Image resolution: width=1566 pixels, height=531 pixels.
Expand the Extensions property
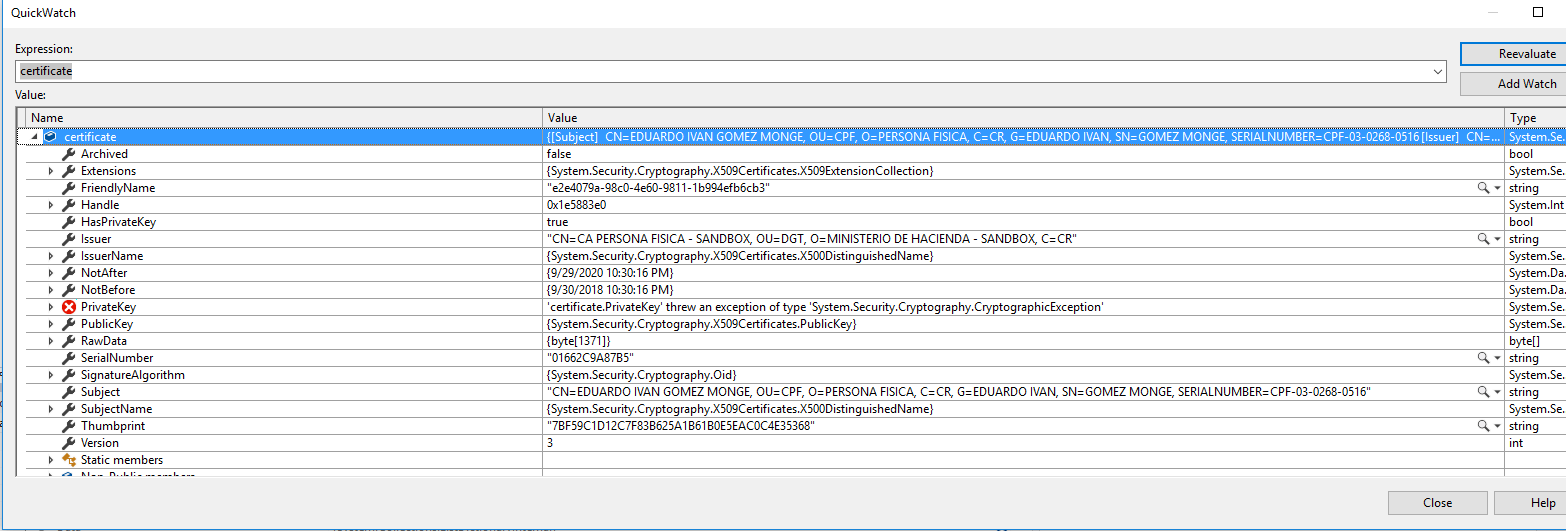(51, 171)
